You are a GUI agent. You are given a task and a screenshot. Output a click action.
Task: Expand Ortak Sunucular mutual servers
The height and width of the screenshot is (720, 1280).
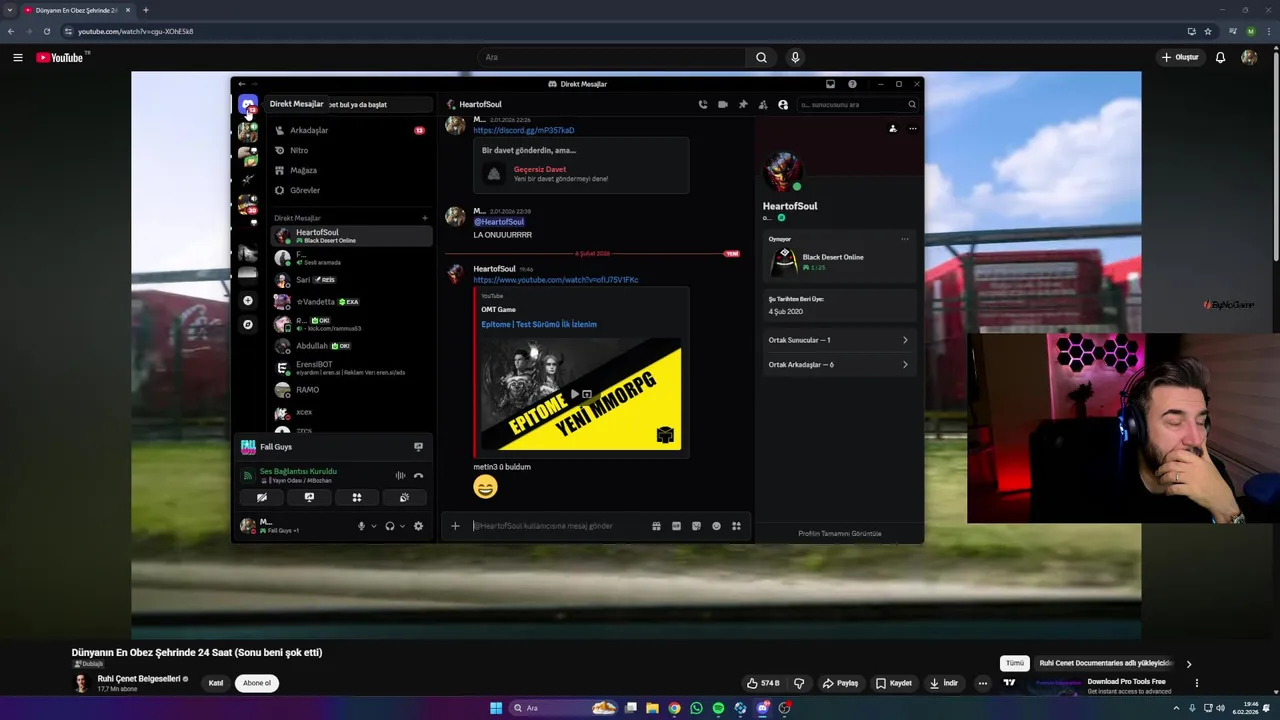point(838,340)
